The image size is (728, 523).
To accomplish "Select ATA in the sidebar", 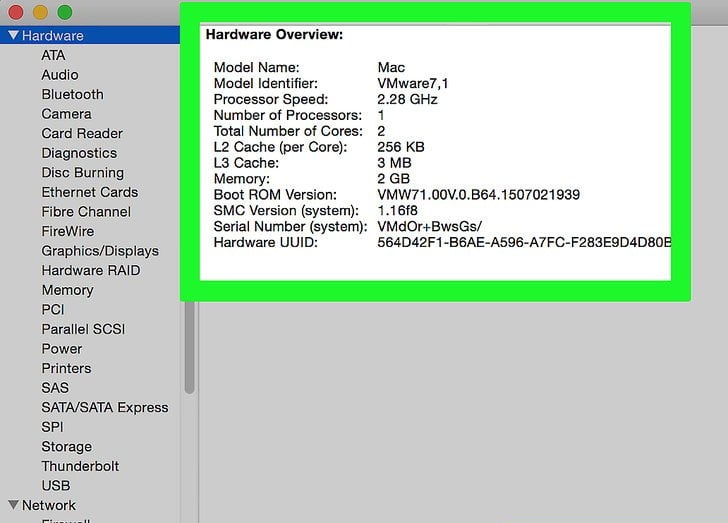I will pos(53,55).
